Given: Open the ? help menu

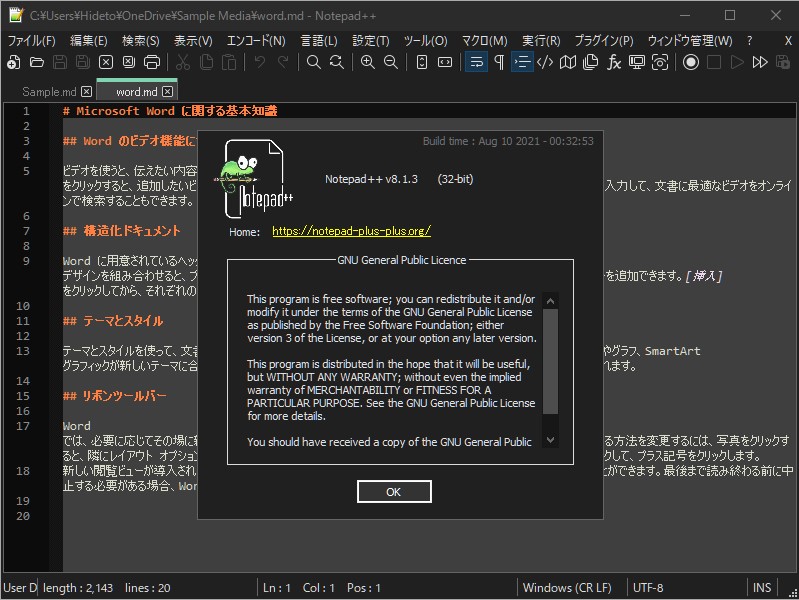Looking at the screenshot, I should (749, 41).
